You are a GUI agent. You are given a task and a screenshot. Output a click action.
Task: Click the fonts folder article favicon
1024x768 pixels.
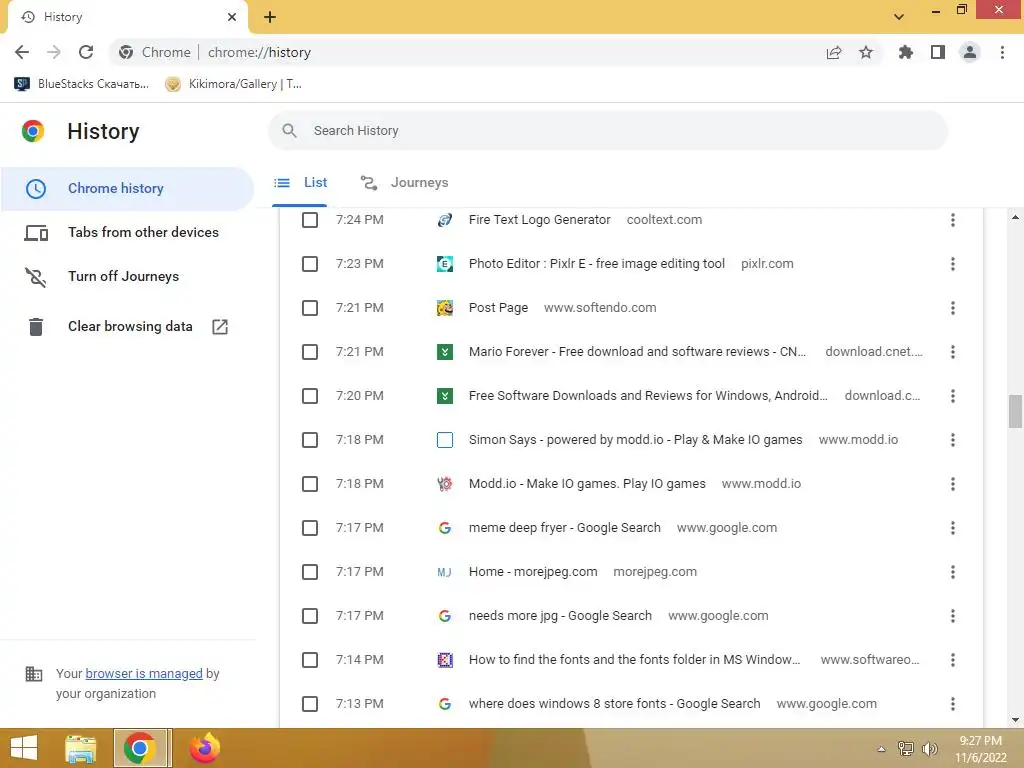pyautogui.click(x=445, y=660)
